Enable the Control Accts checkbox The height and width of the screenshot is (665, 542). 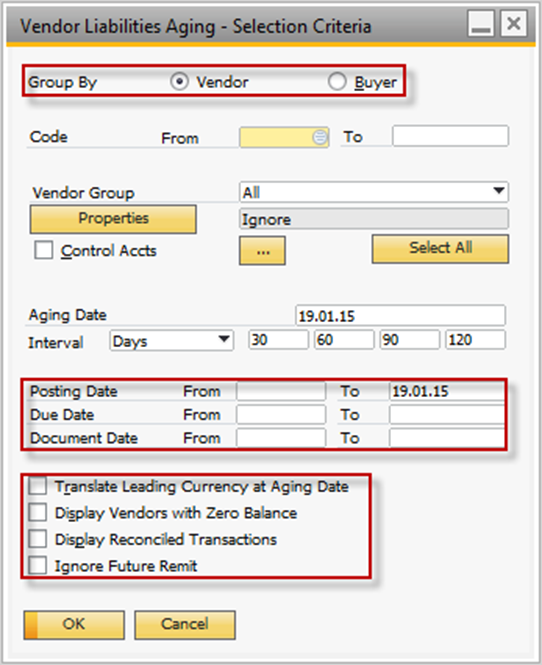[x=44, y=250]
